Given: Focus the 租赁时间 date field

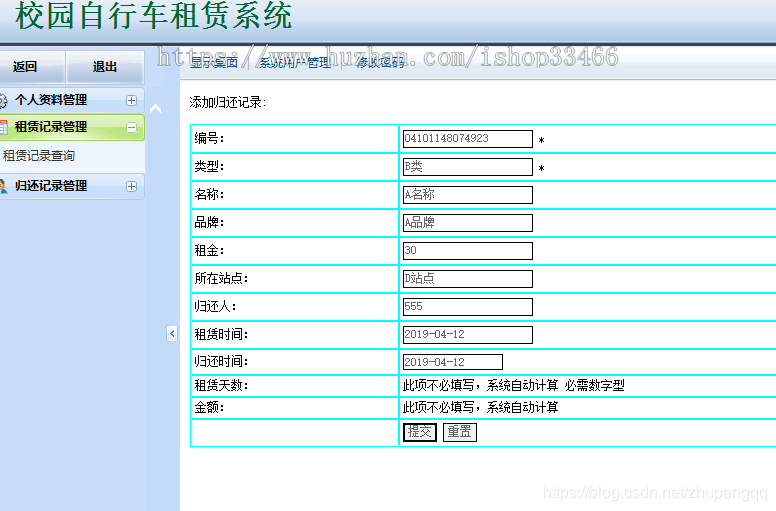Looking at the screenshot, I should pyautogui.click(x=468, y=335).
